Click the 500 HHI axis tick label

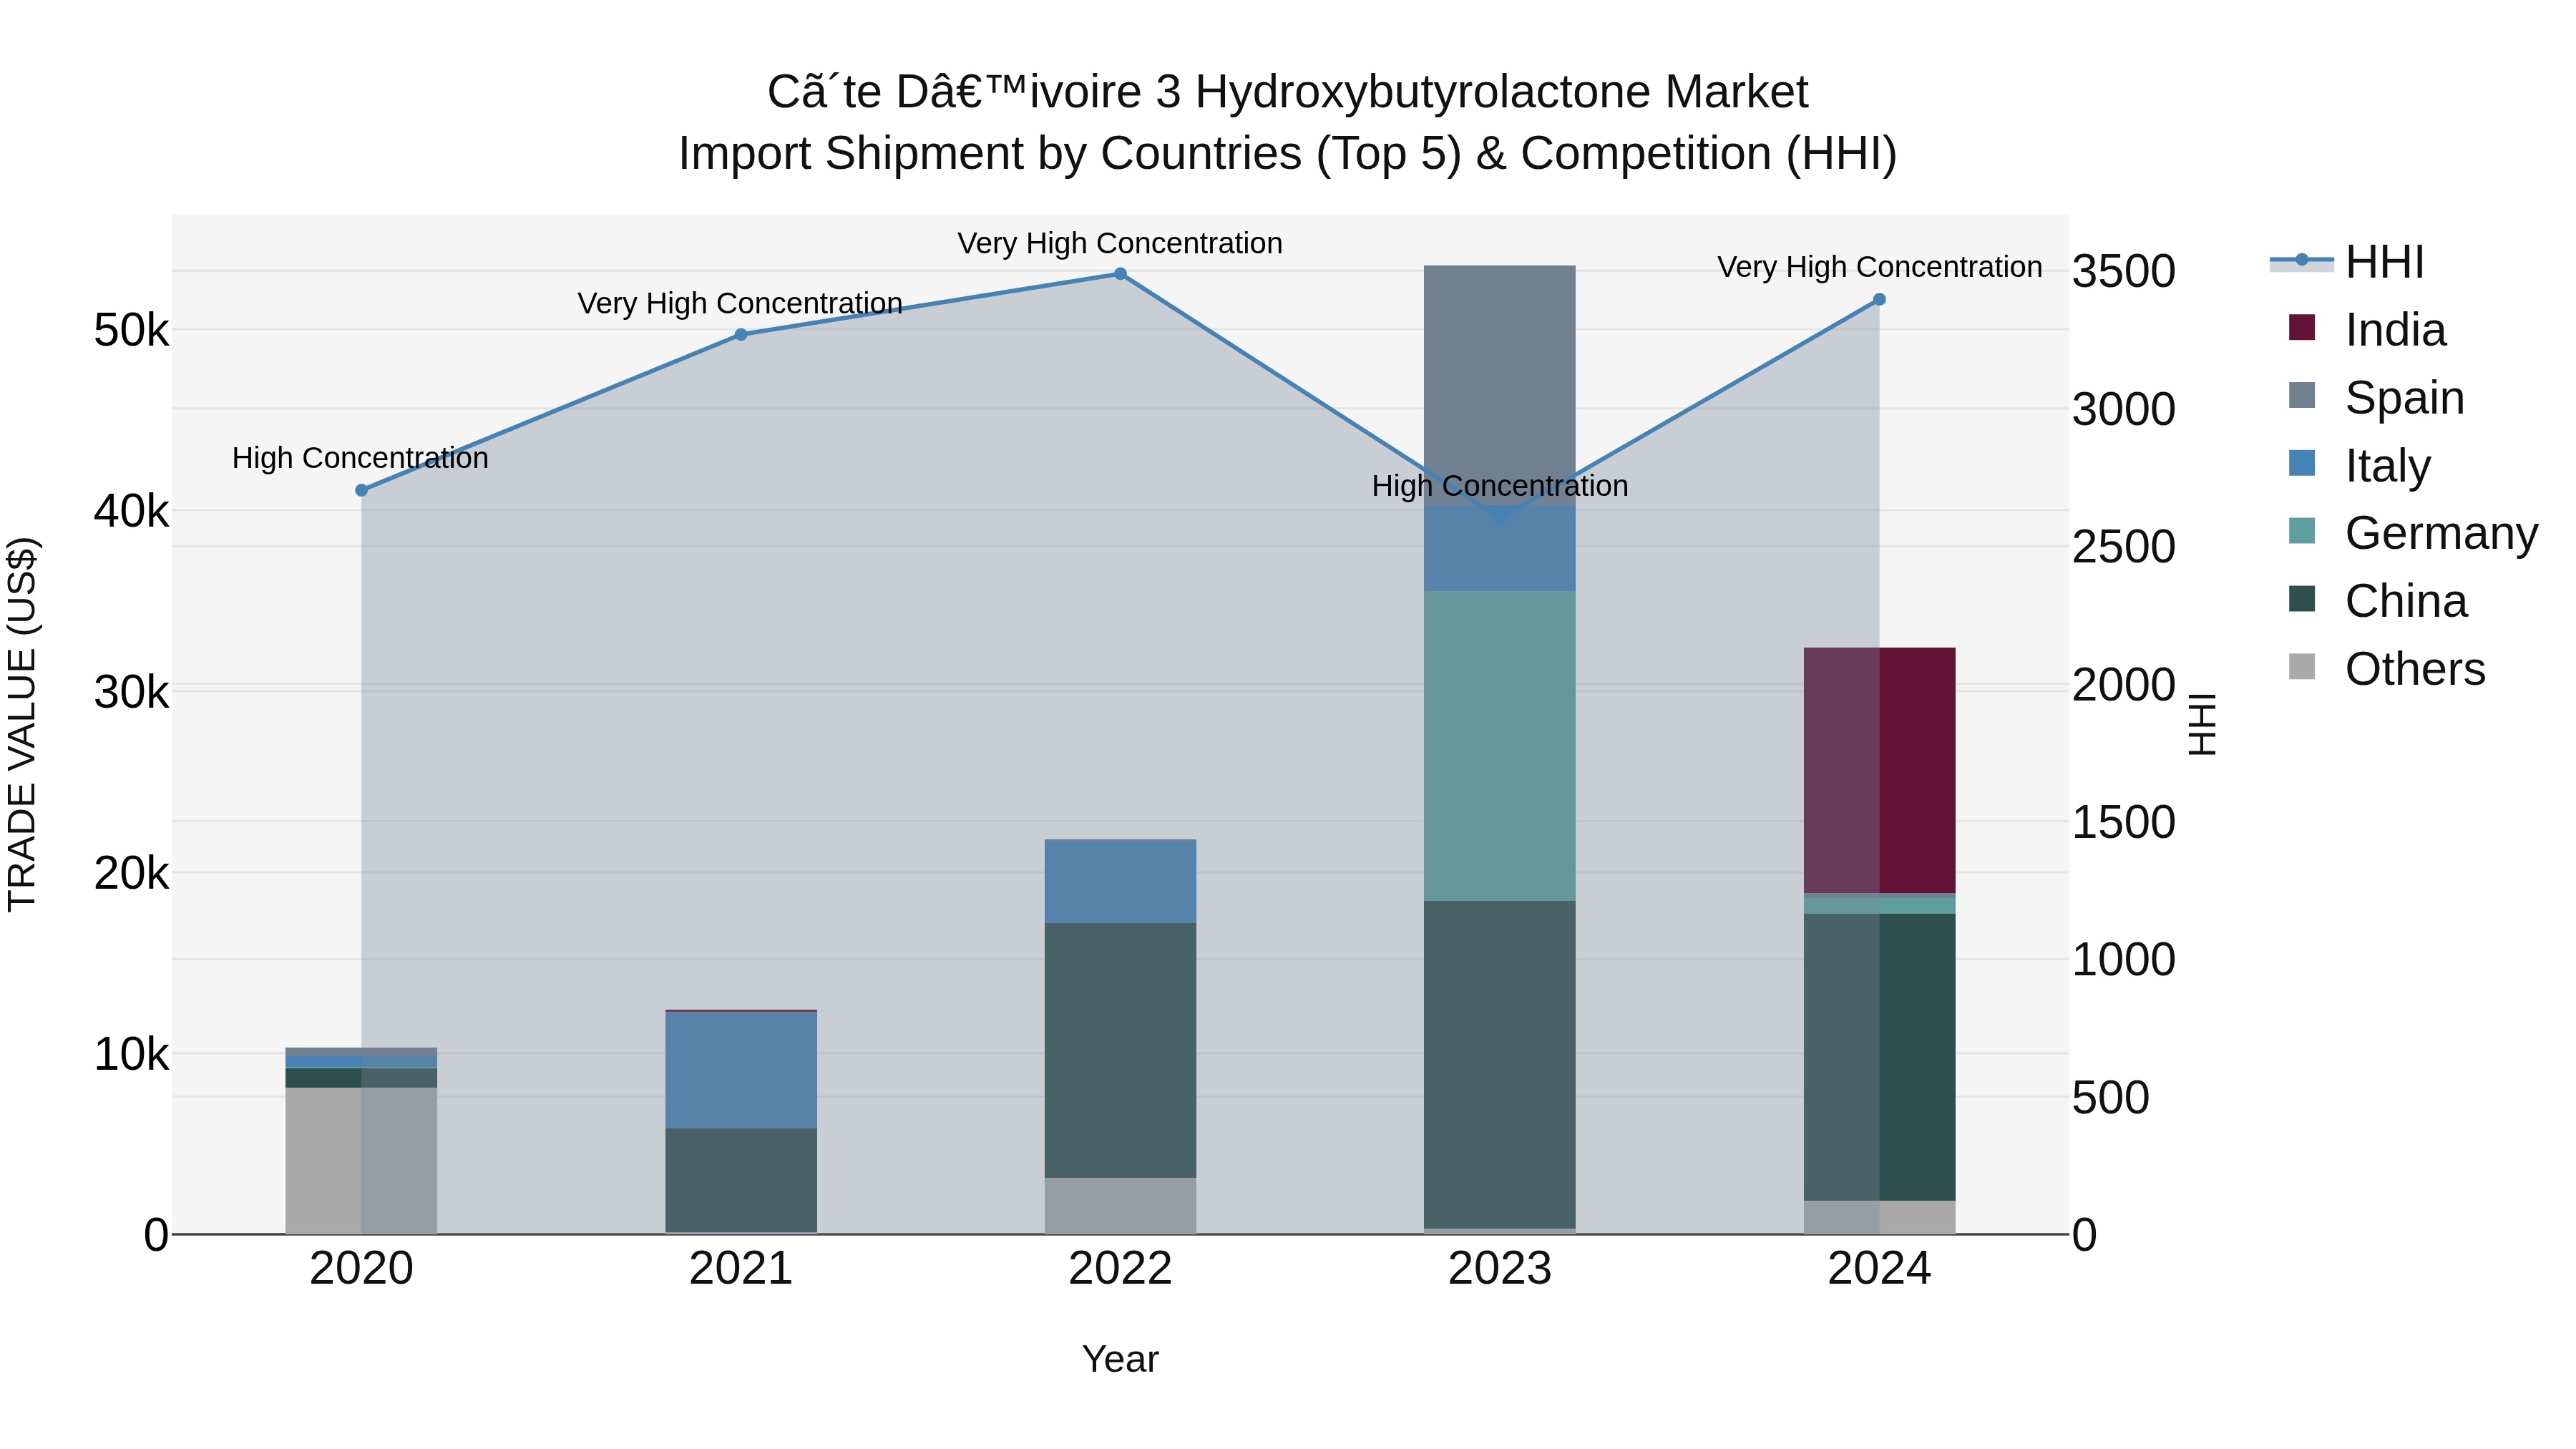coord(2111,1098)
